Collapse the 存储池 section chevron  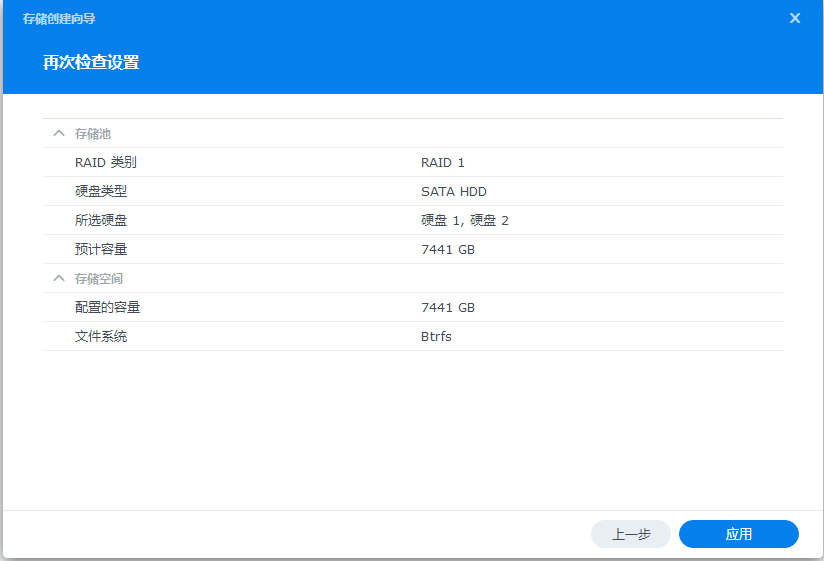point(59,133)
